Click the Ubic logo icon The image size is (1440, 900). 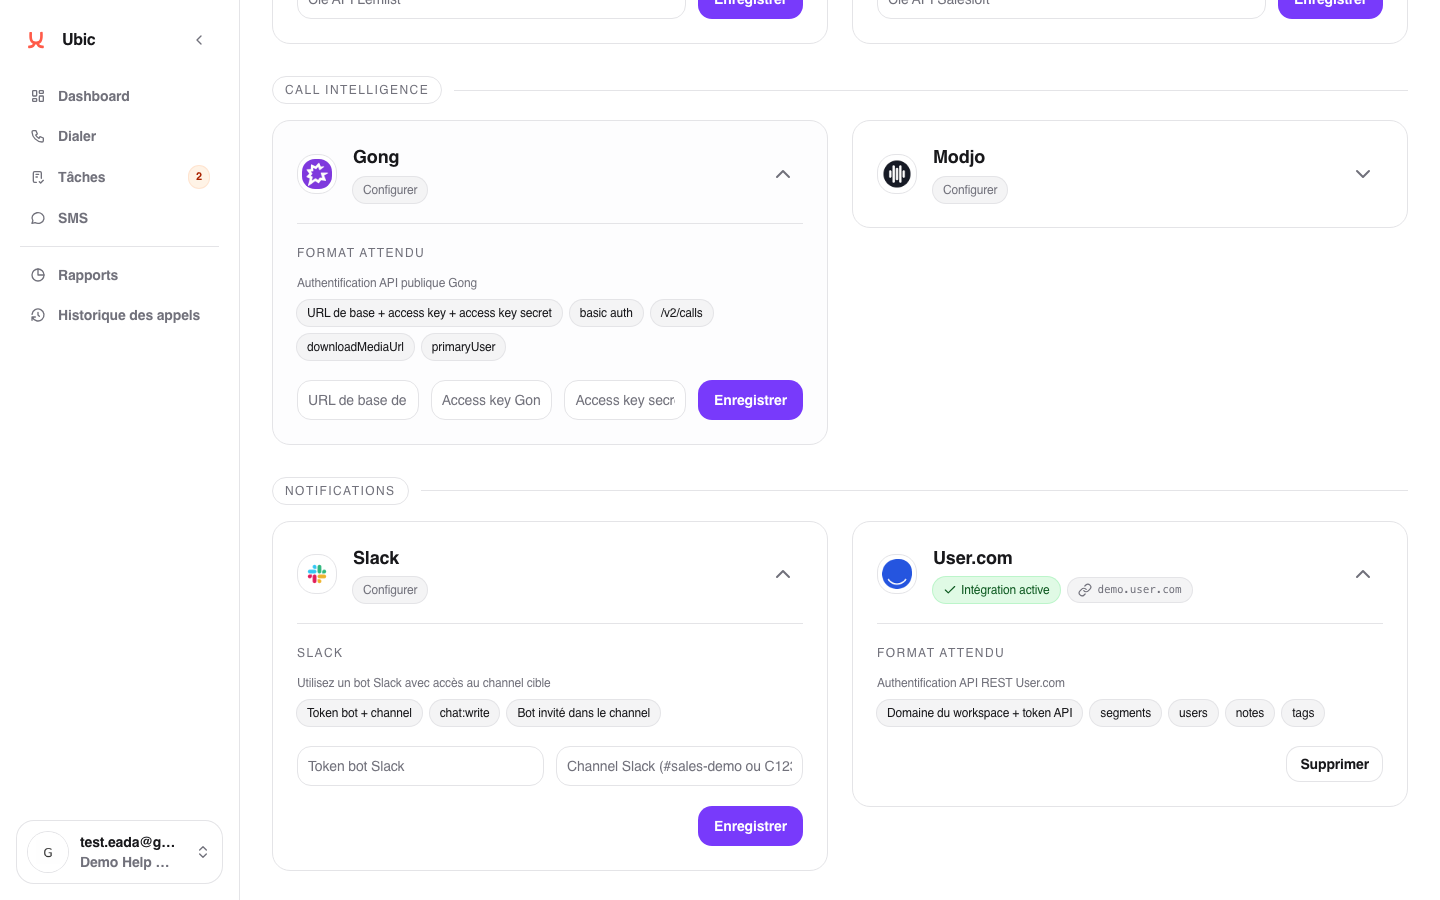[x=36, y=40]
